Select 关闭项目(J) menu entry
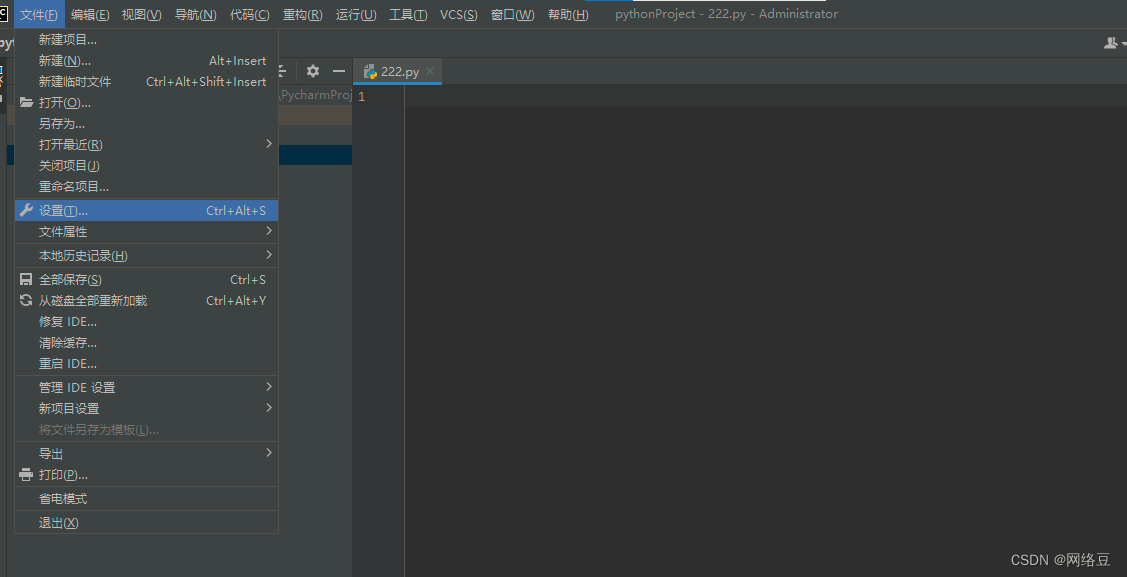 (x=147, y=165)
